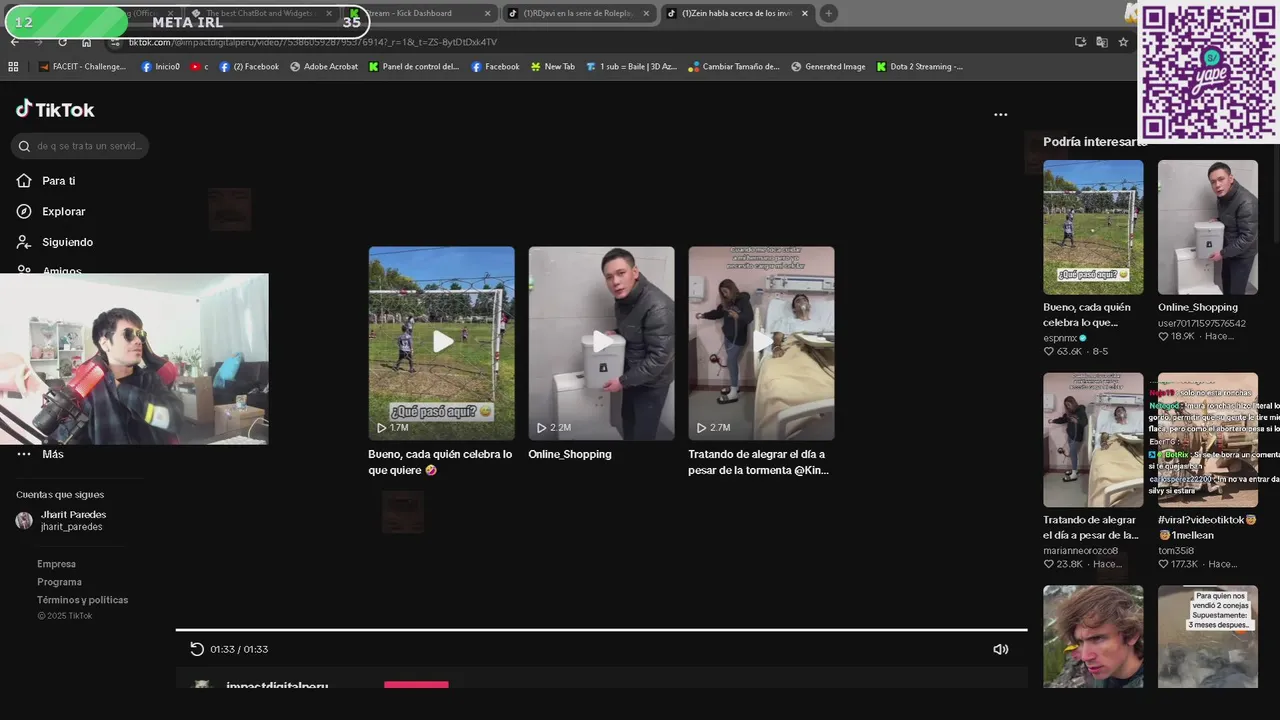Open New Tab bookmark
The width and height of the screenshot is (1280, 720).
click(552, 67)
